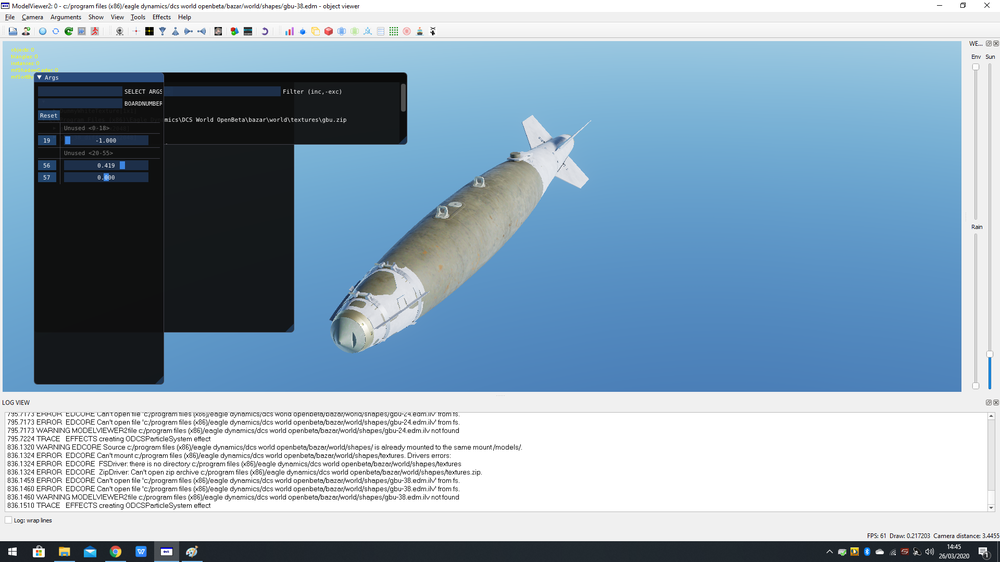Click the person avatar toolbar icon
This screenshot has width=1000, height=562.
click(x=26, y=31)
